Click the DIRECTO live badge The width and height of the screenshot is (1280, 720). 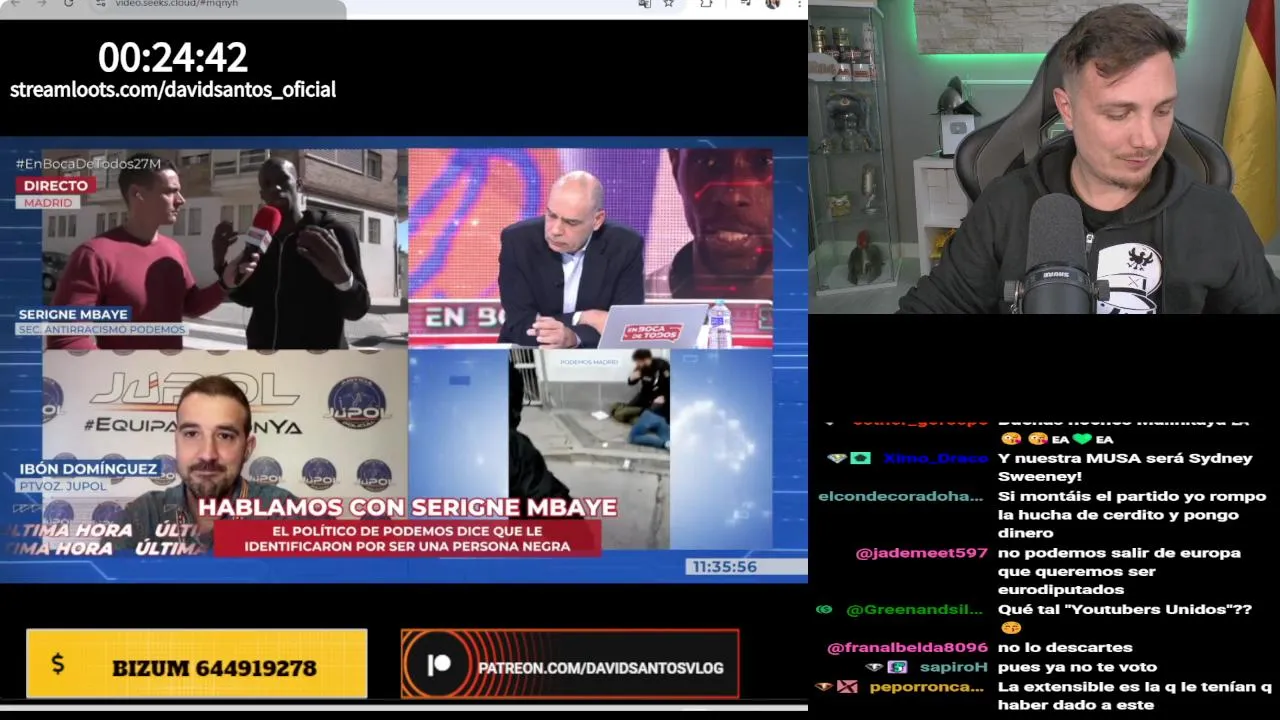click(56, 185)
